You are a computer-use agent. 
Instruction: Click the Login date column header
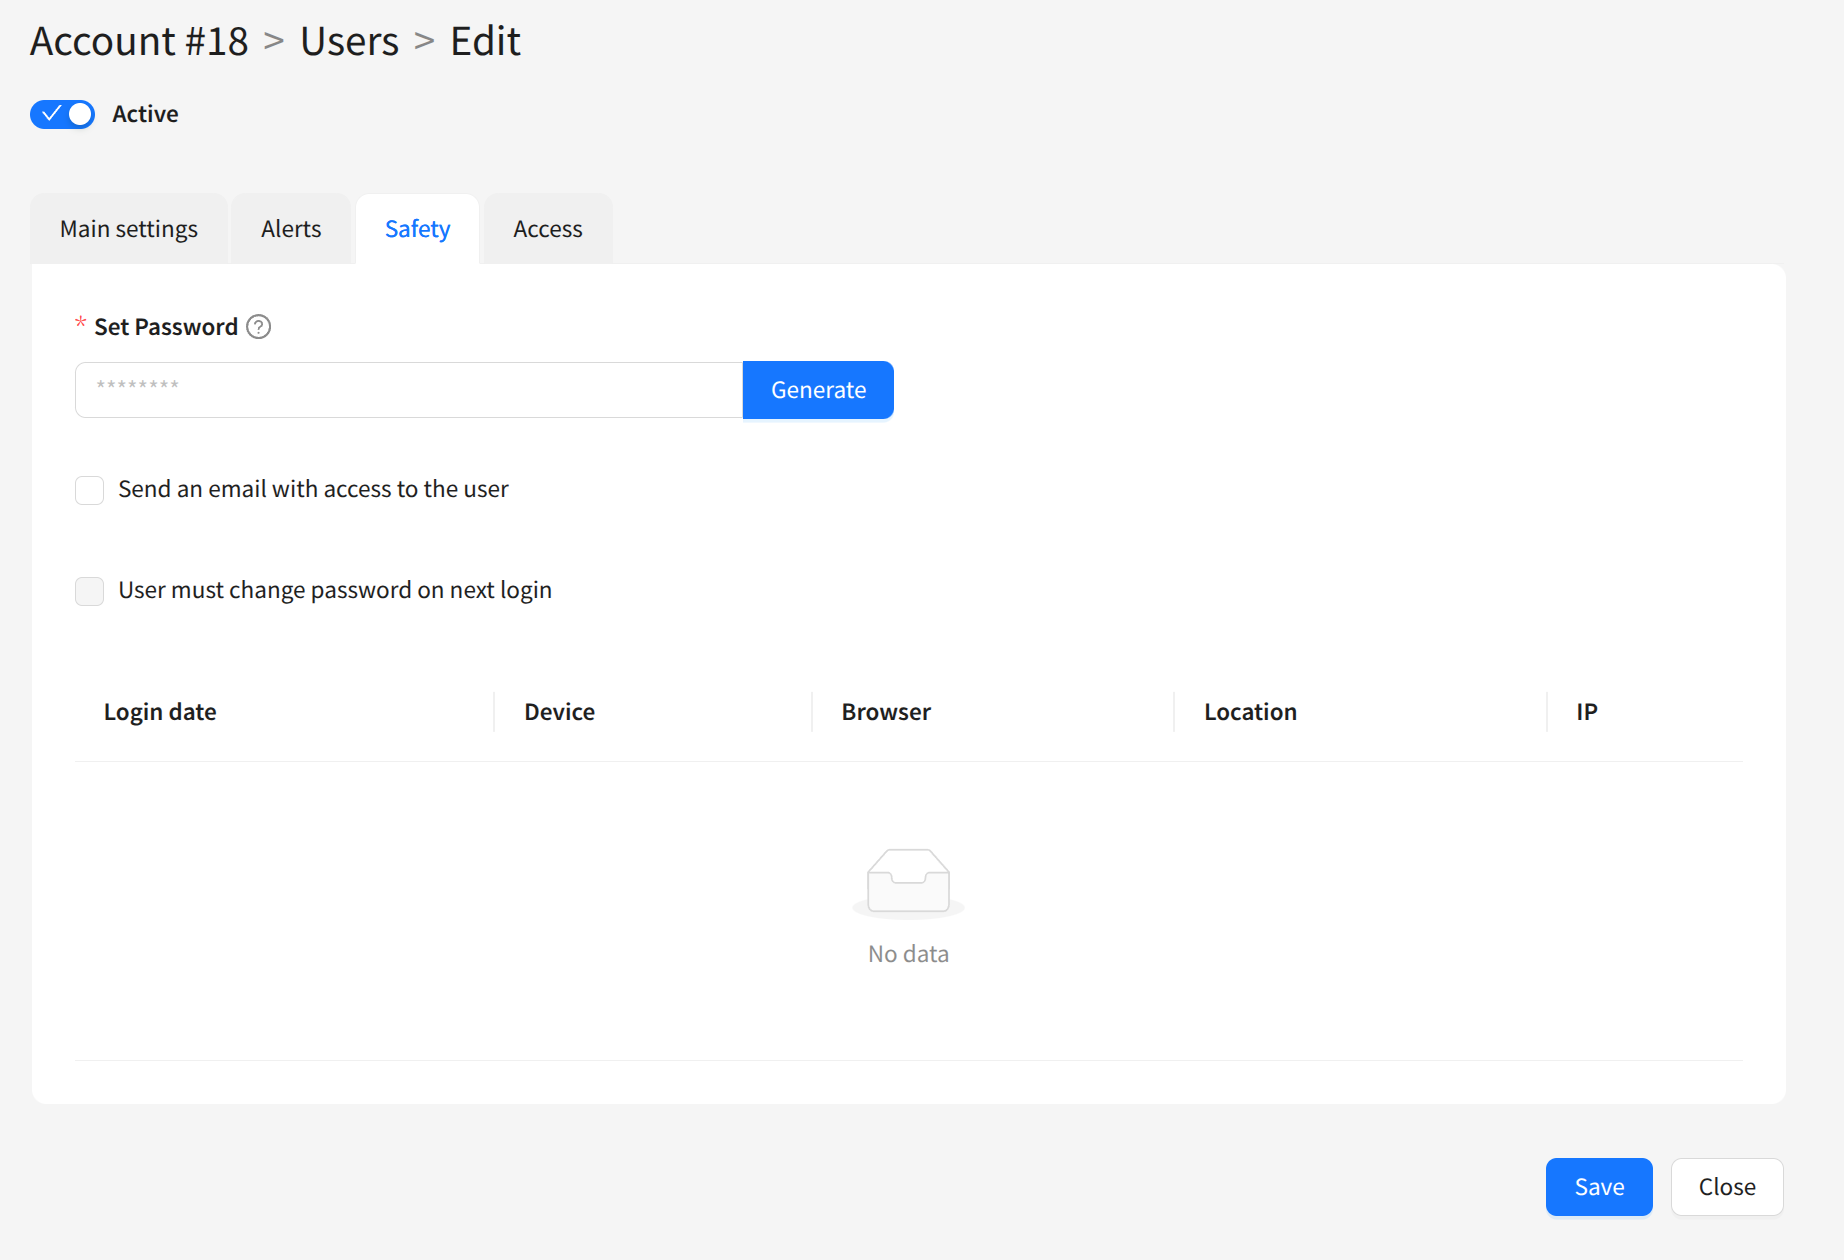(160, 712)
